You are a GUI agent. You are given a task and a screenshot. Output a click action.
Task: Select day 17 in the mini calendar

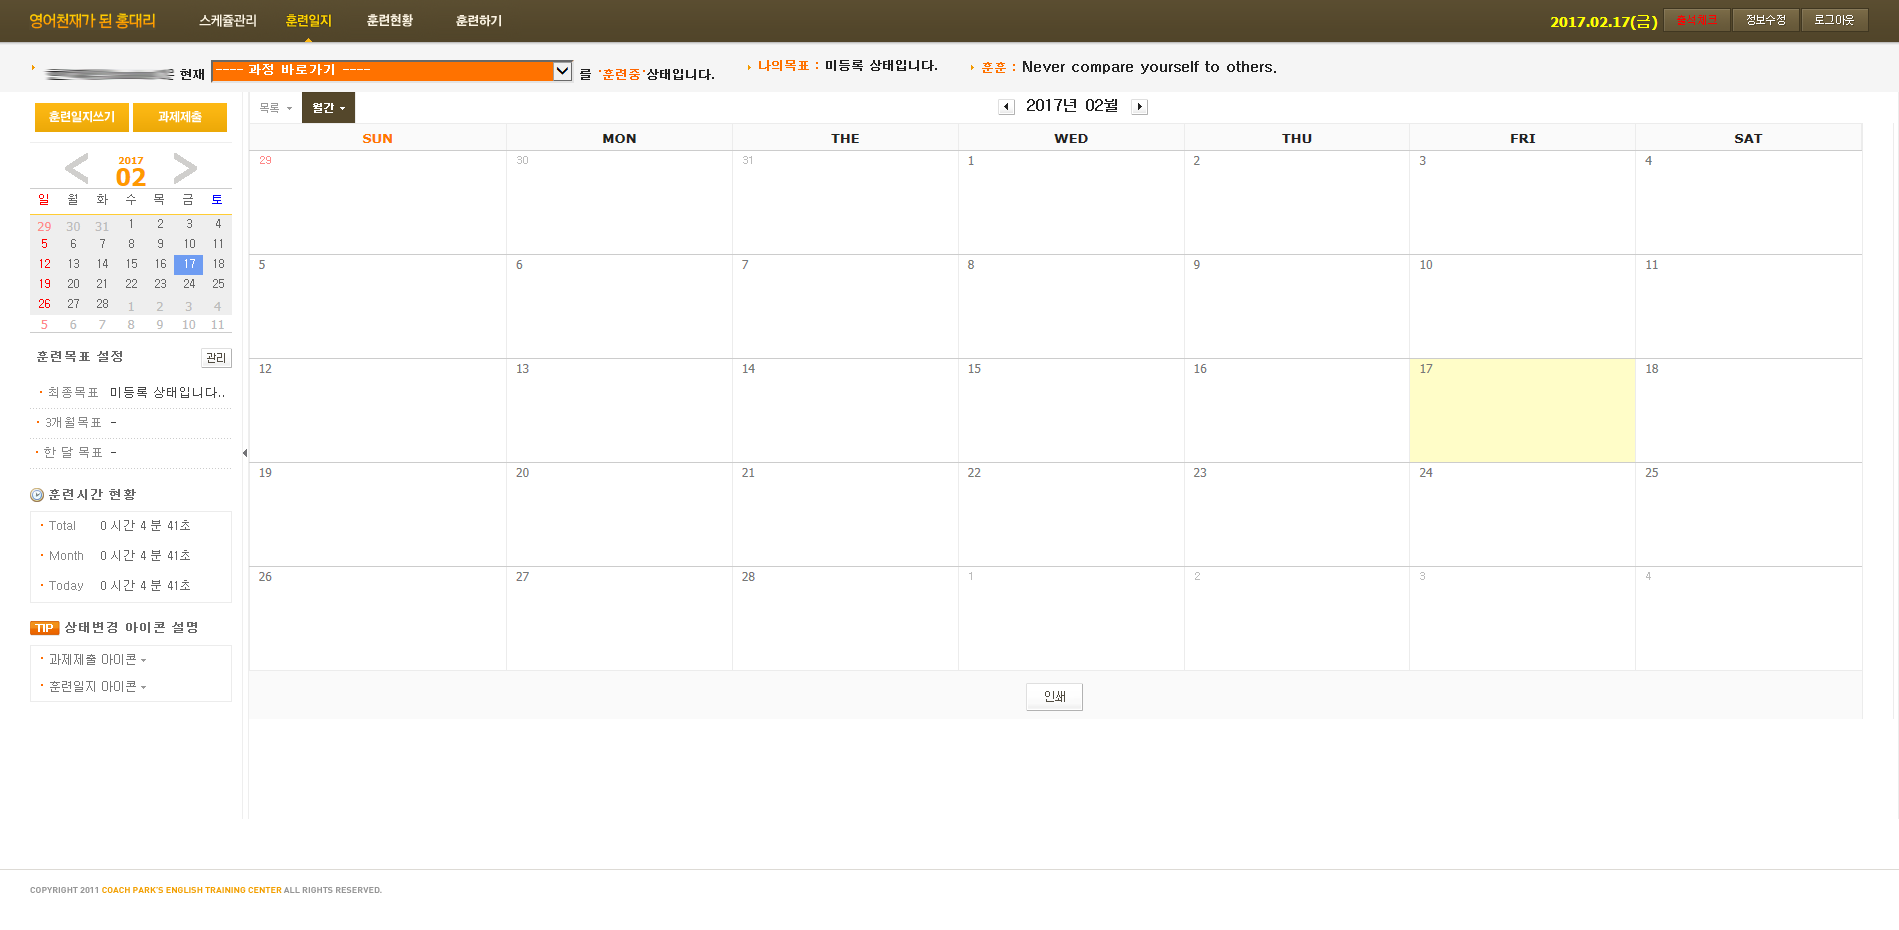(189, 264)
